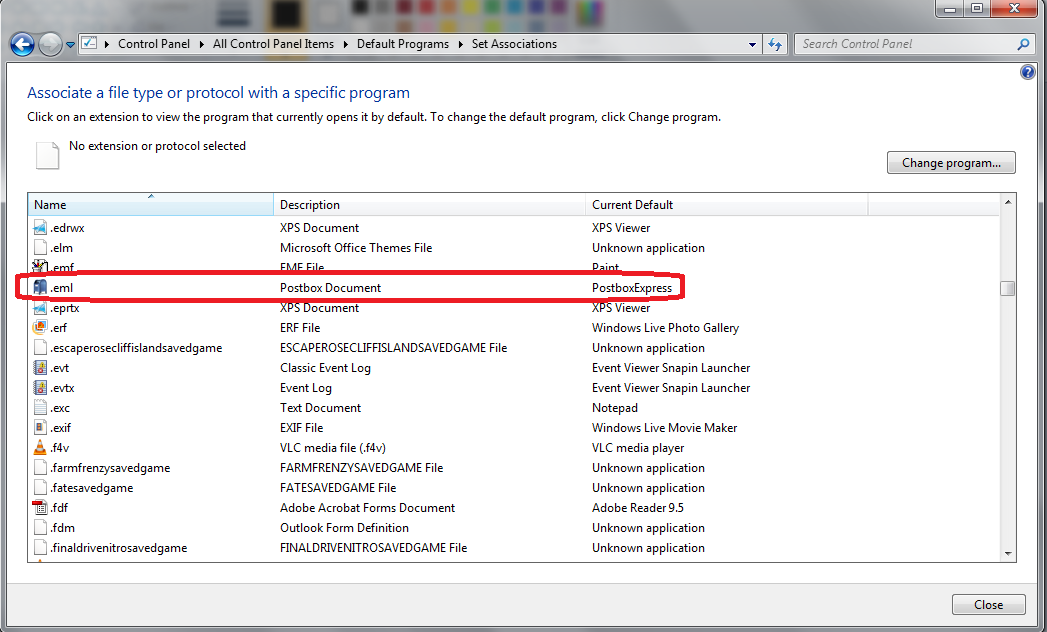Click the .elm blank file icon
The height and width of the screenshot is (632, 1047).
pos(40,248)
